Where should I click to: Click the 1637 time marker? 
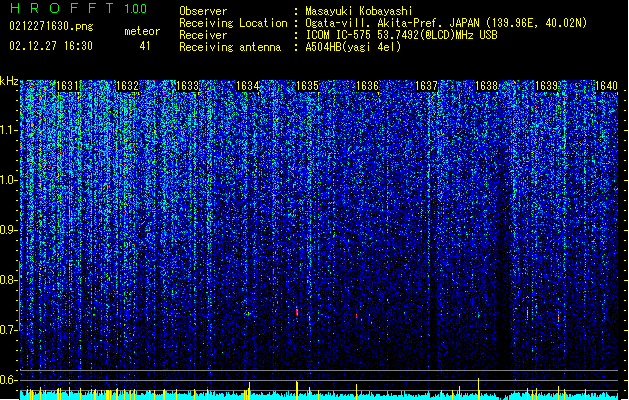[x=426, y=86]
